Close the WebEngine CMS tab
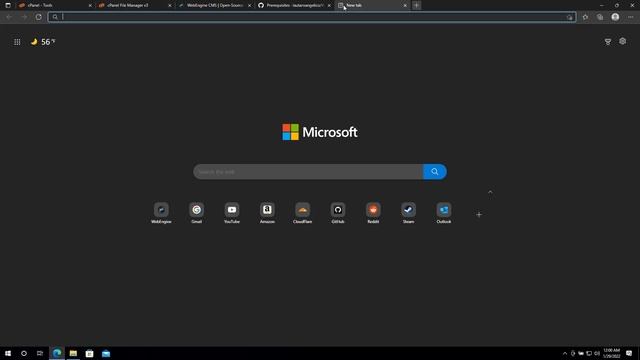 click(x=249, y=5)
